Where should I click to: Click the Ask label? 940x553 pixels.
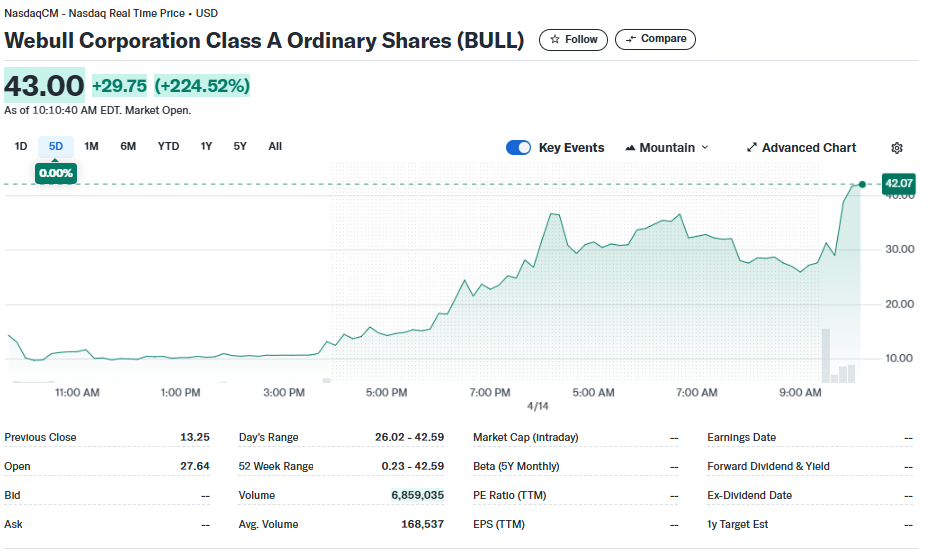13,524
